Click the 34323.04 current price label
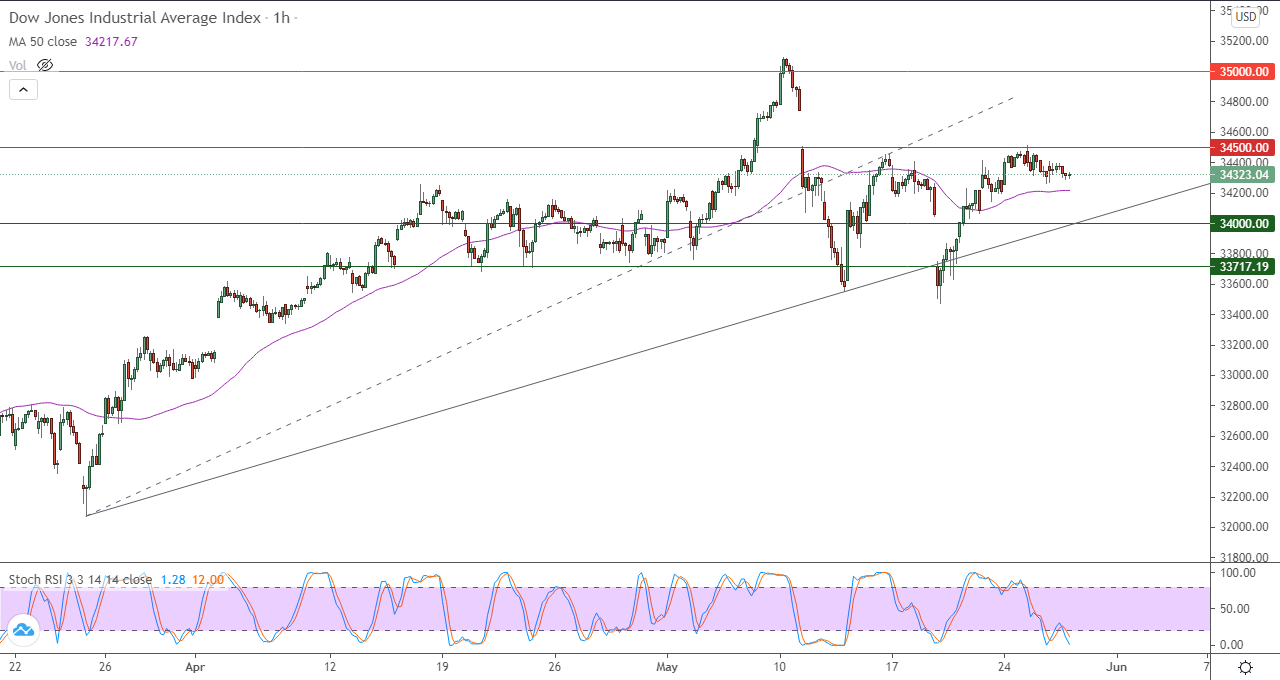This screenshot has width=1280, height=680. [1242, 175]
